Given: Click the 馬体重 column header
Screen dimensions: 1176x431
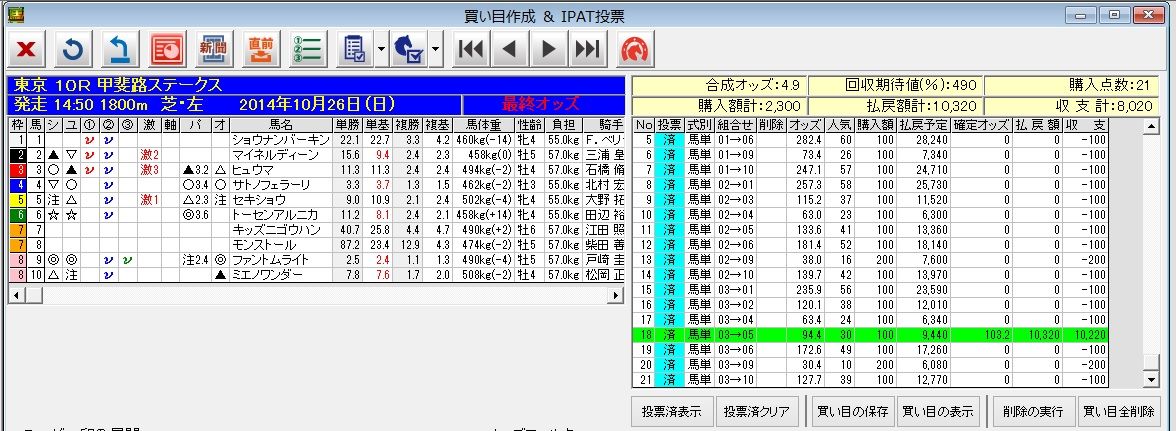Looking at the screenshot, I should tap(482, 125).
